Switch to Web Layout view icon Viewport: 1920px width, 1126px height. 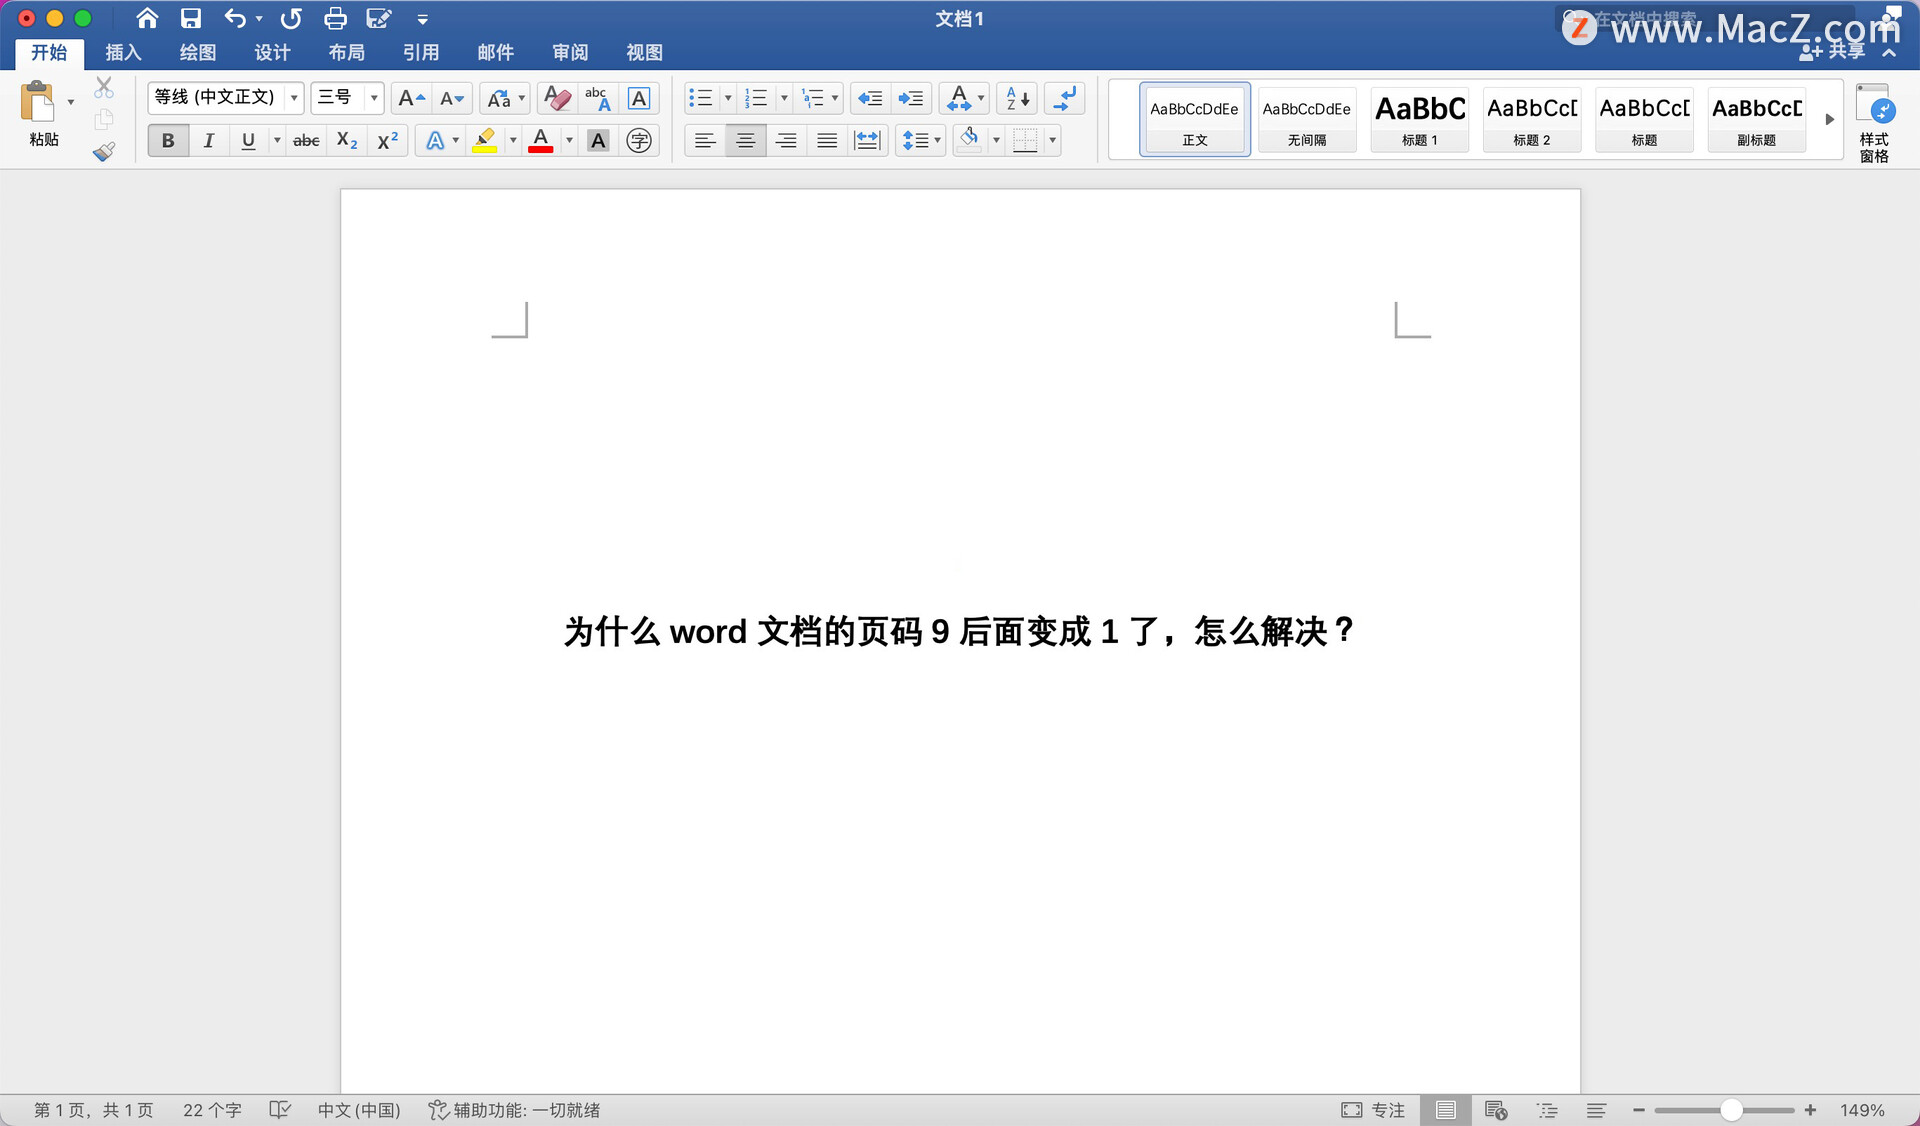[1495, 1110]
